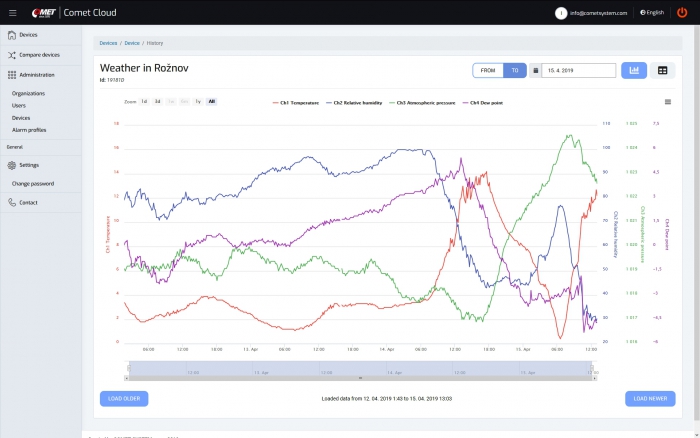This screenshot has width=700, height=438.
Task: Open the hamburger sidebar menu
Action: point(13,12)
